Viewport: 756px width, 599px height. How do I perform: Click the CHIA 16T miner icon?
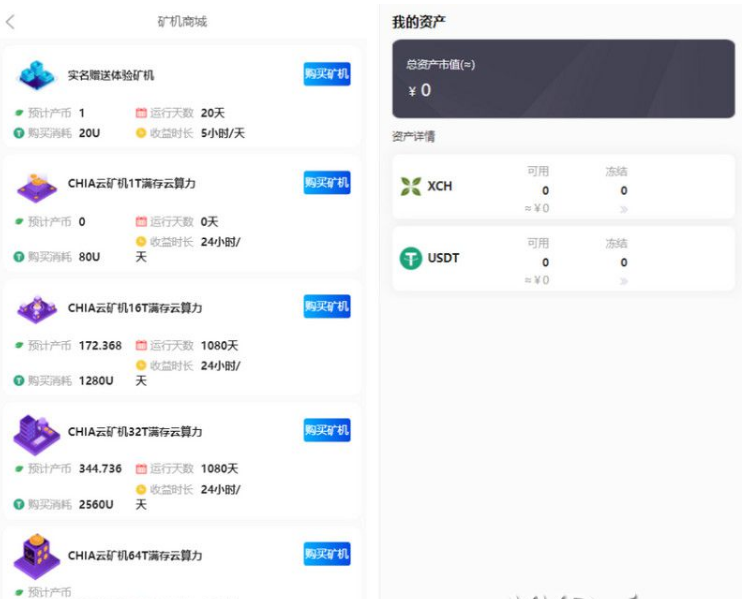coord(38,308)
